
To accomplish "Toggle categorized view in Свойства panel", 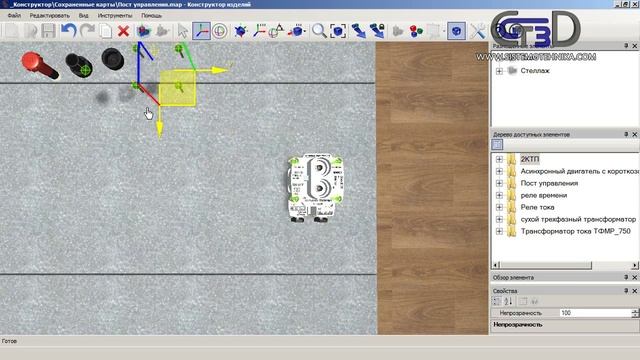I will (497, 302).
